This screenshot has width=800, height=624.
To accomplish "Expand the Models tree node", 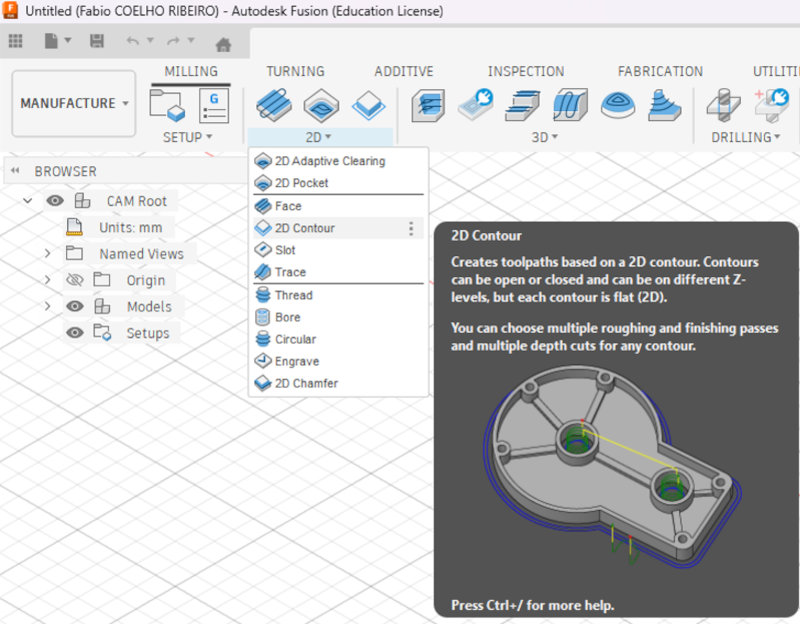I will (x=47, y=306).
